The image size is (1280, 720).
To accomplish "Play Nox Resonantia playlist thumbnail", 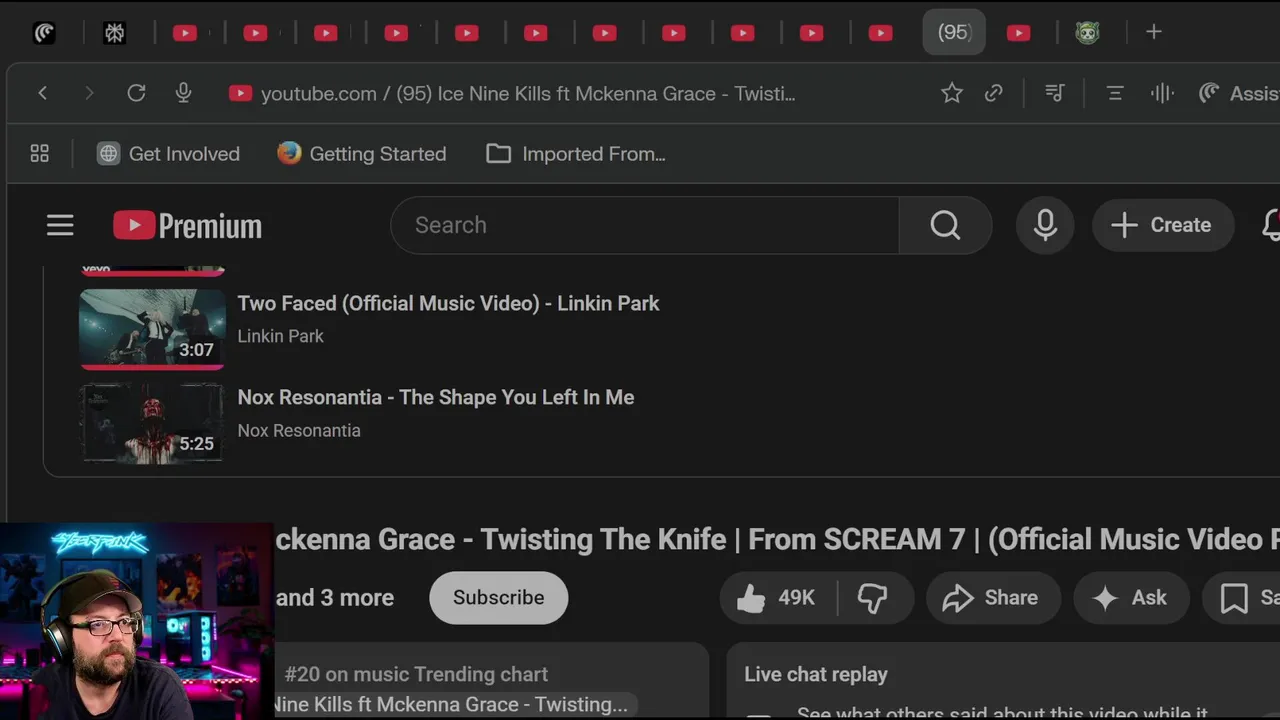I will pyautogui.click(x=152, y=422).
